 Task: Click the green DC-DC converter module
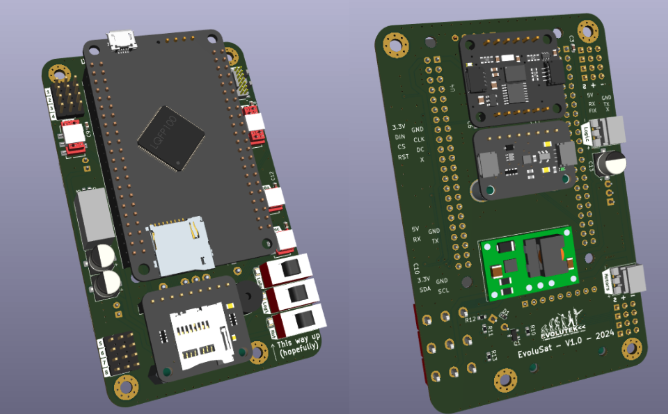click(x=529, y=267)
